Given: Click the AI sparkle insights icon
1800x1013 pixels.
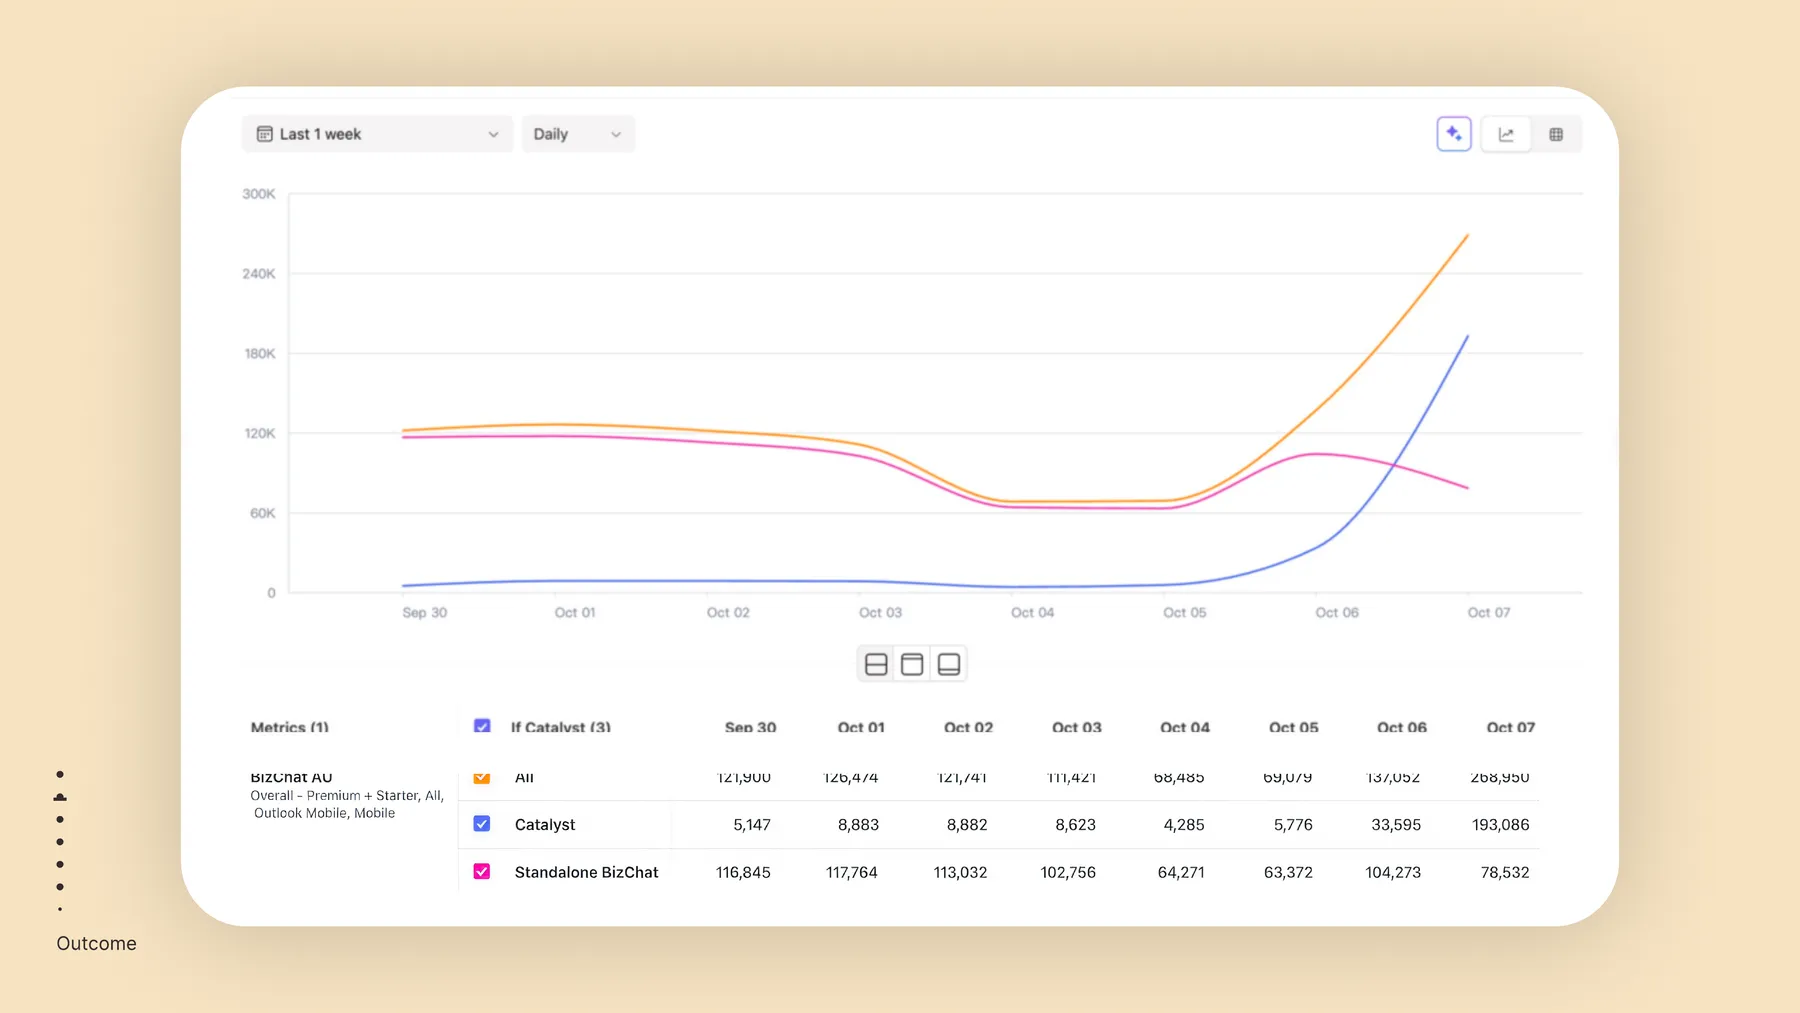Looking at the screenshot, I should pos(1454,134).
